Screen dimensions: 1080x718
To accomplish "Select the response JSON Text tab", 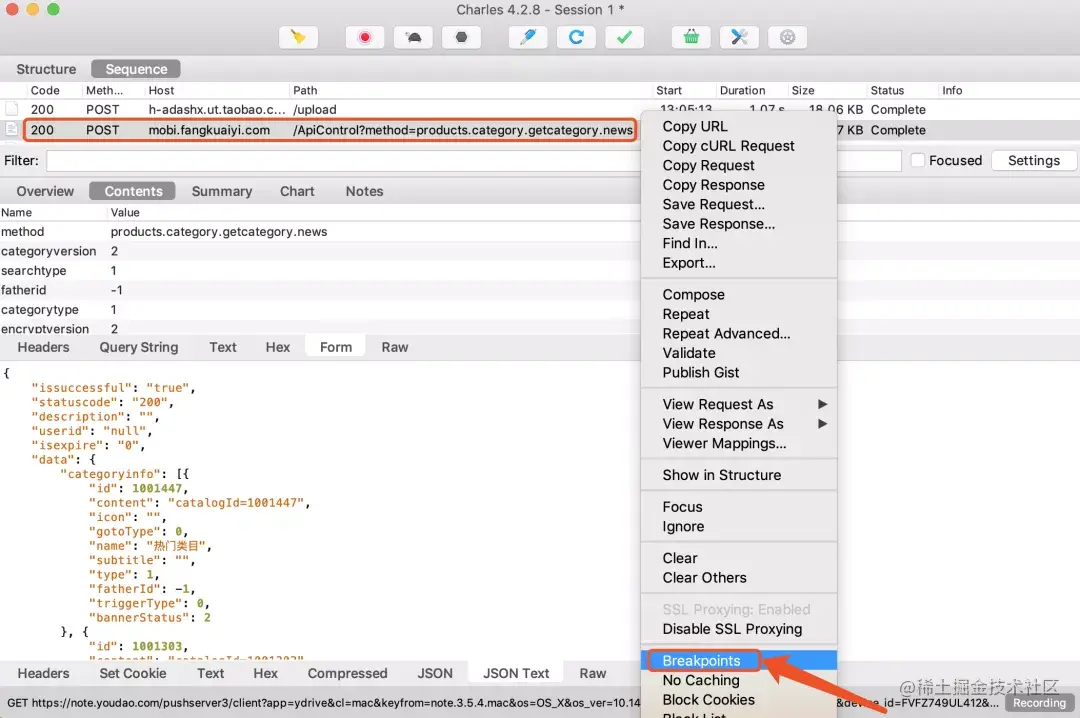I will [516, 673].
